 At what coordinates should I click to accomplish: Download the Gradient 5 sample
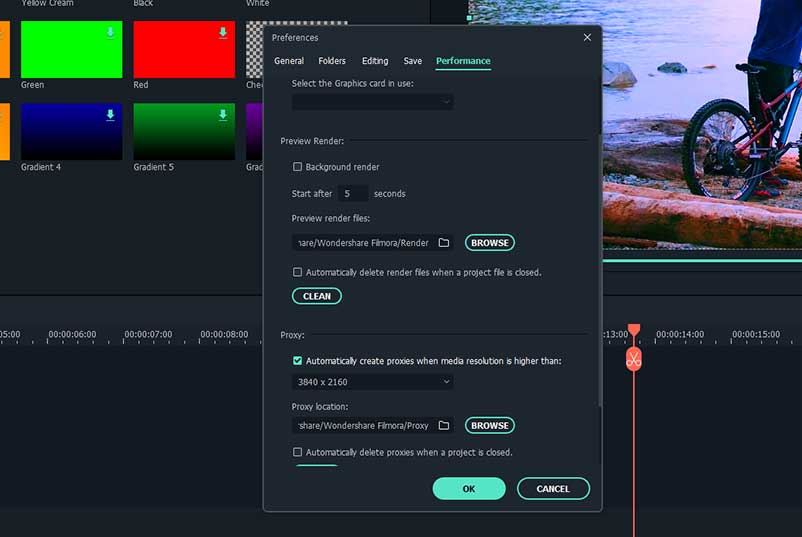[x=223, y=115]
